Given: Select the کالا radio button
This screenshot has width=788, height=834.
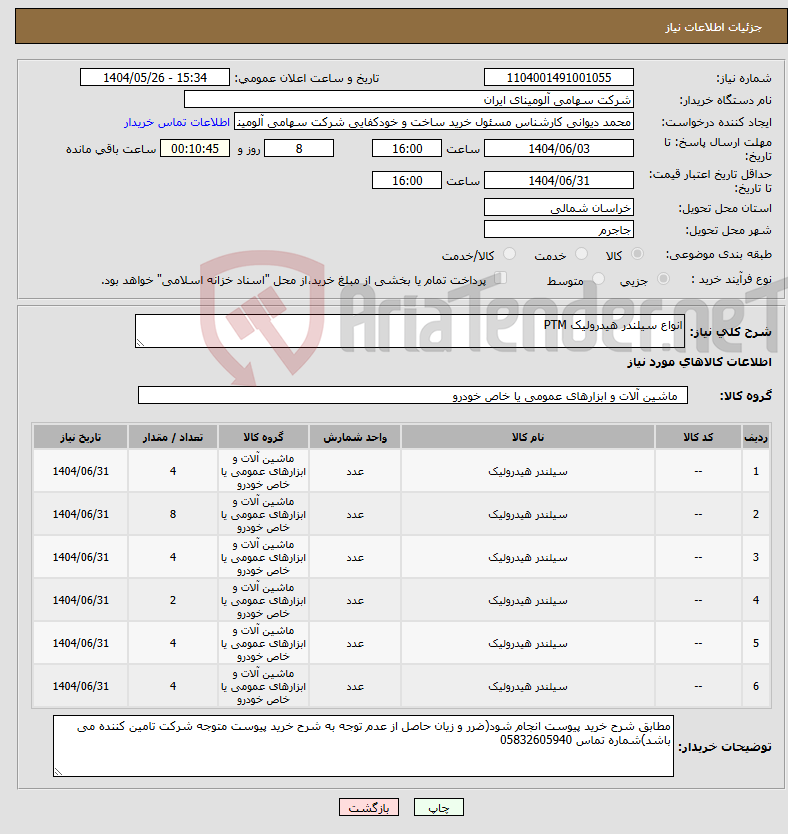Looking at the screenshot, I should coord(637,254).
